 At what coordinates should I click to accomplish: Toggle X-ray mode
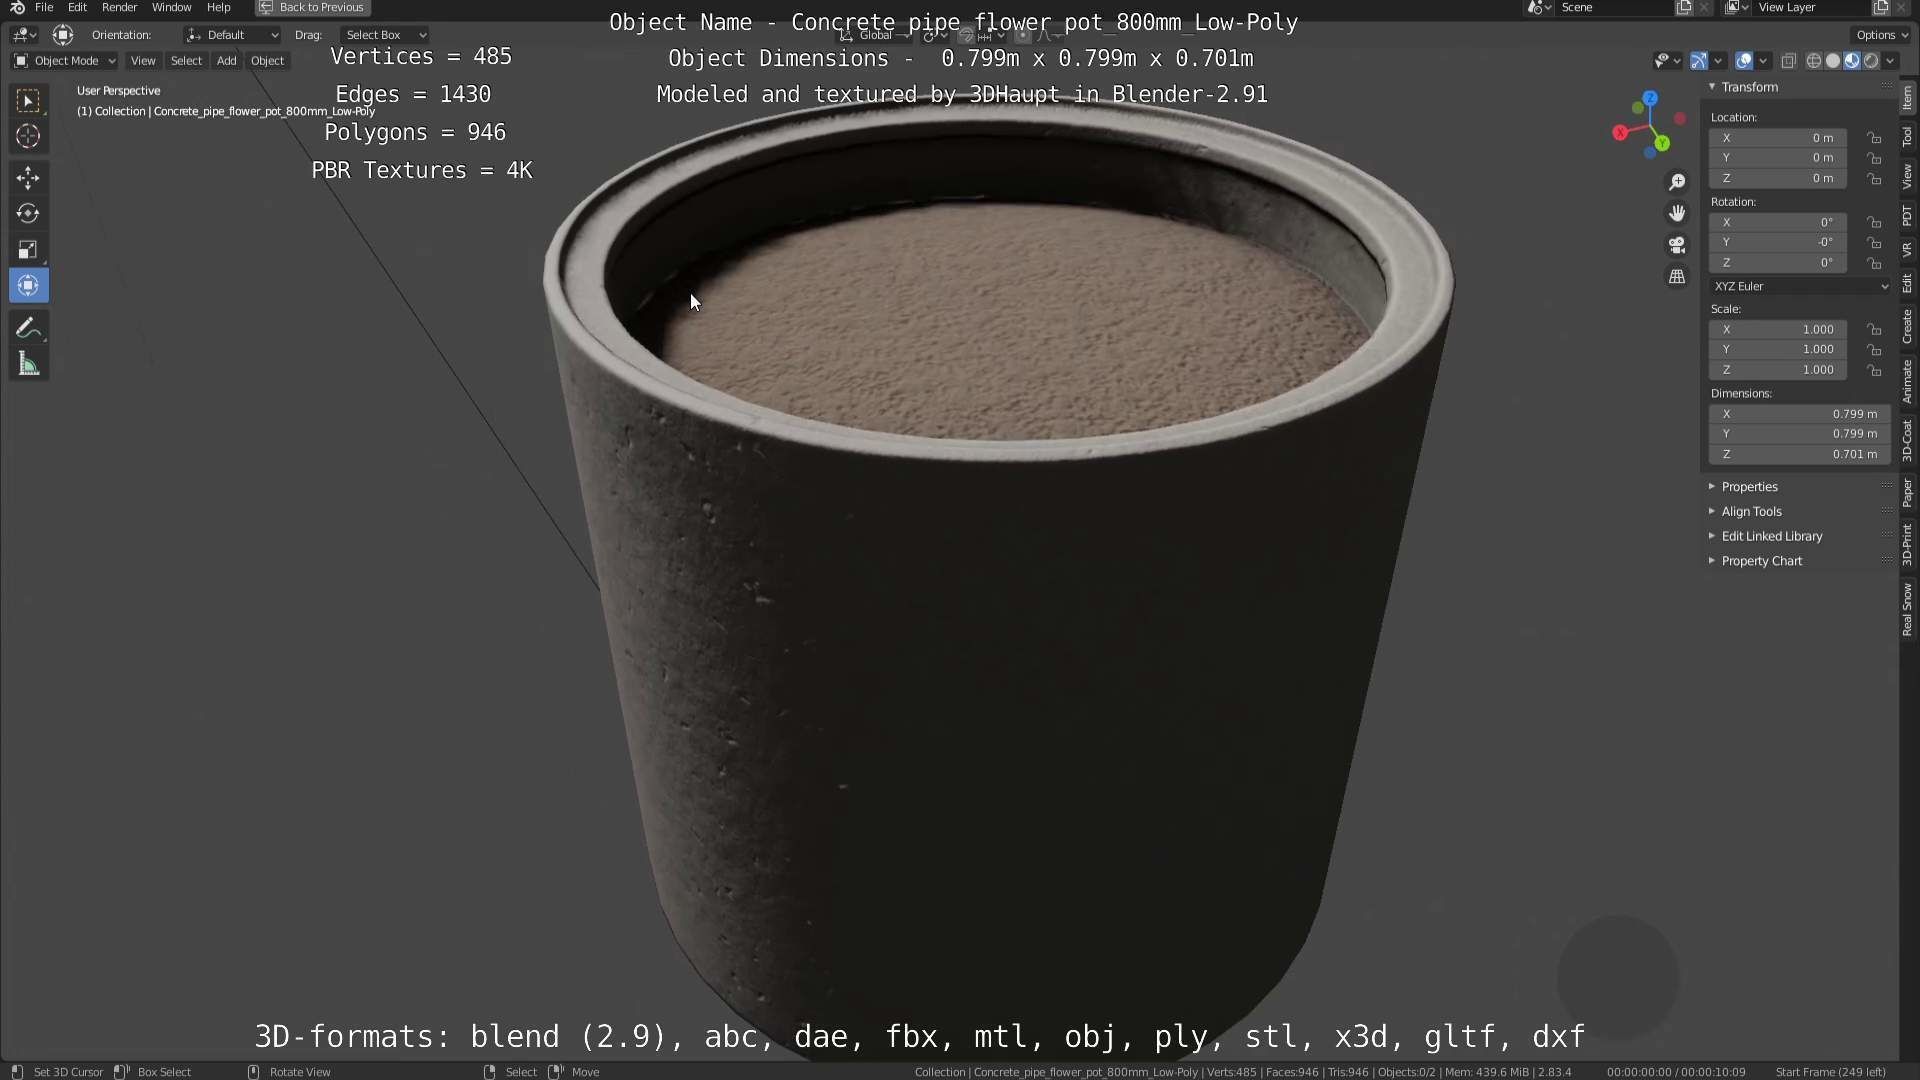click(1789, 61)
